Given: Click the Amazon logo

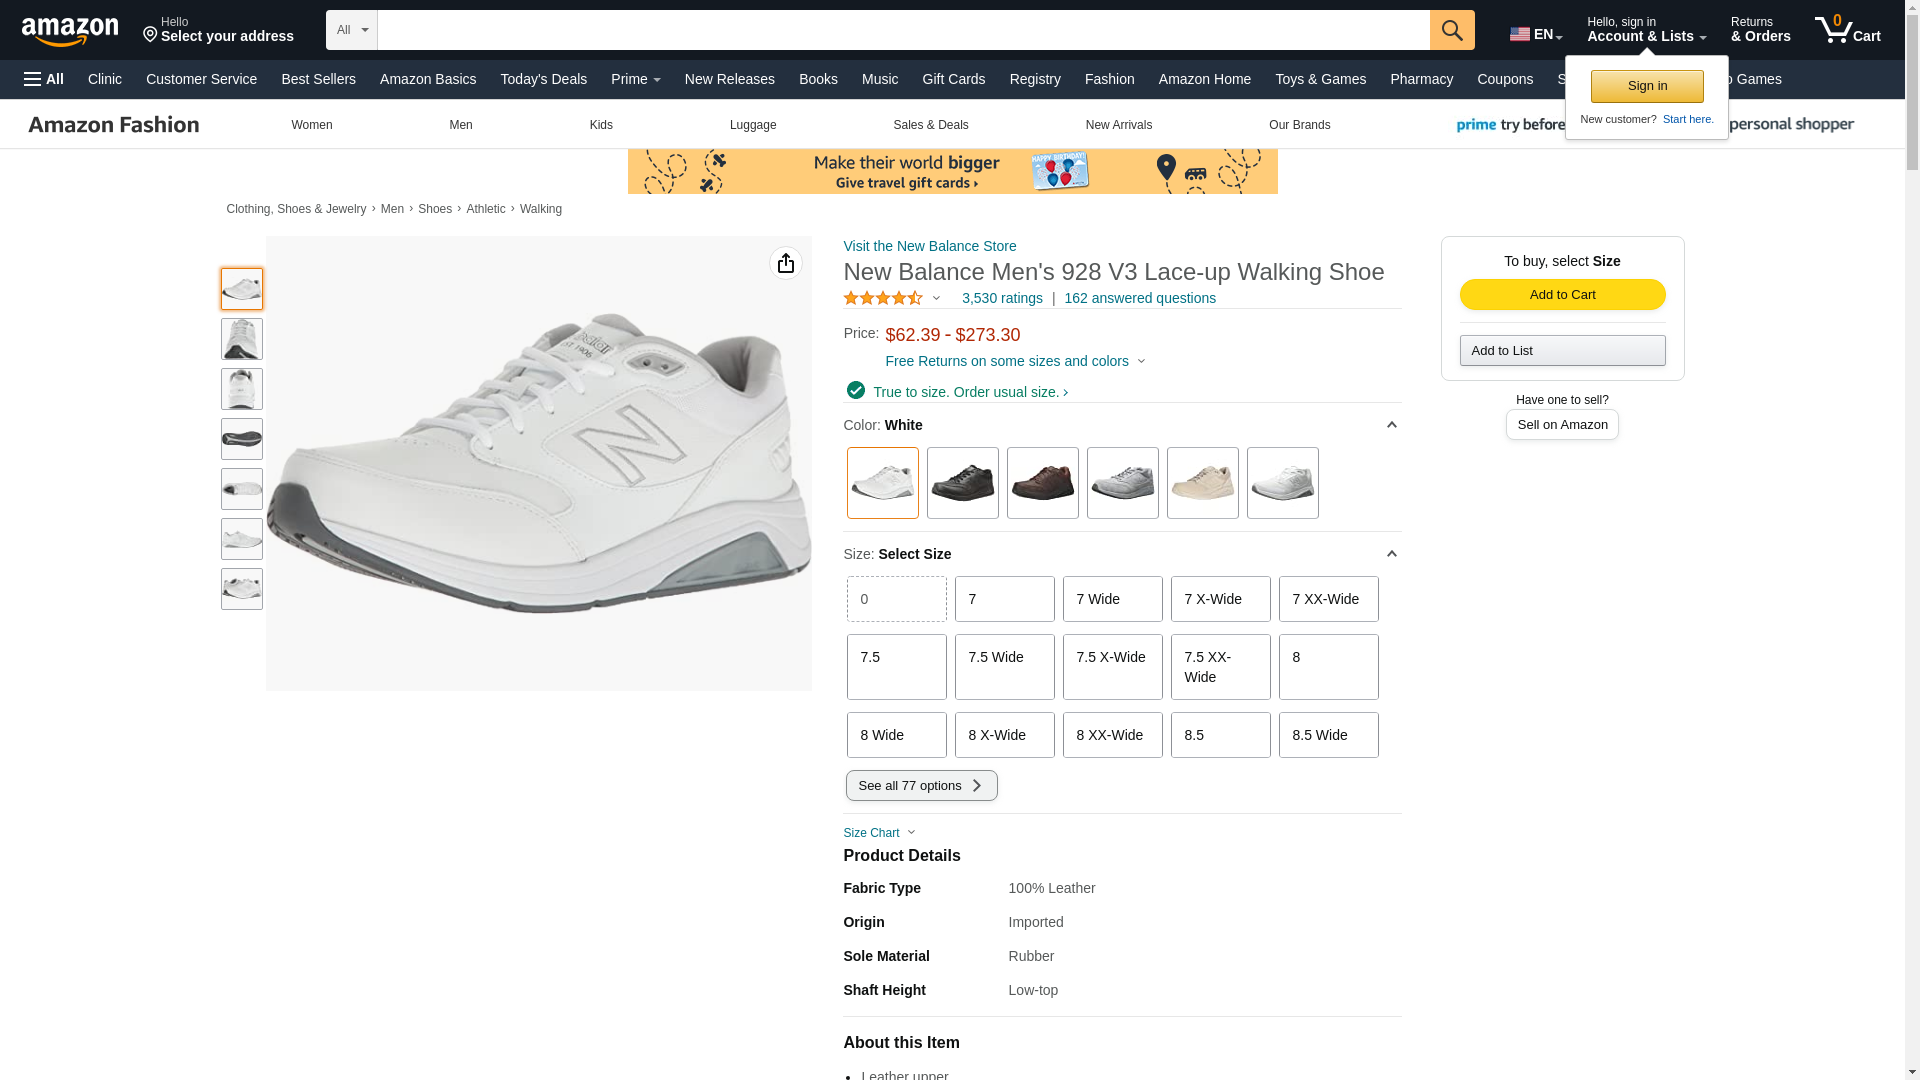Looking at the screenshot, I should pyautogui.click(x=70, y=31).
